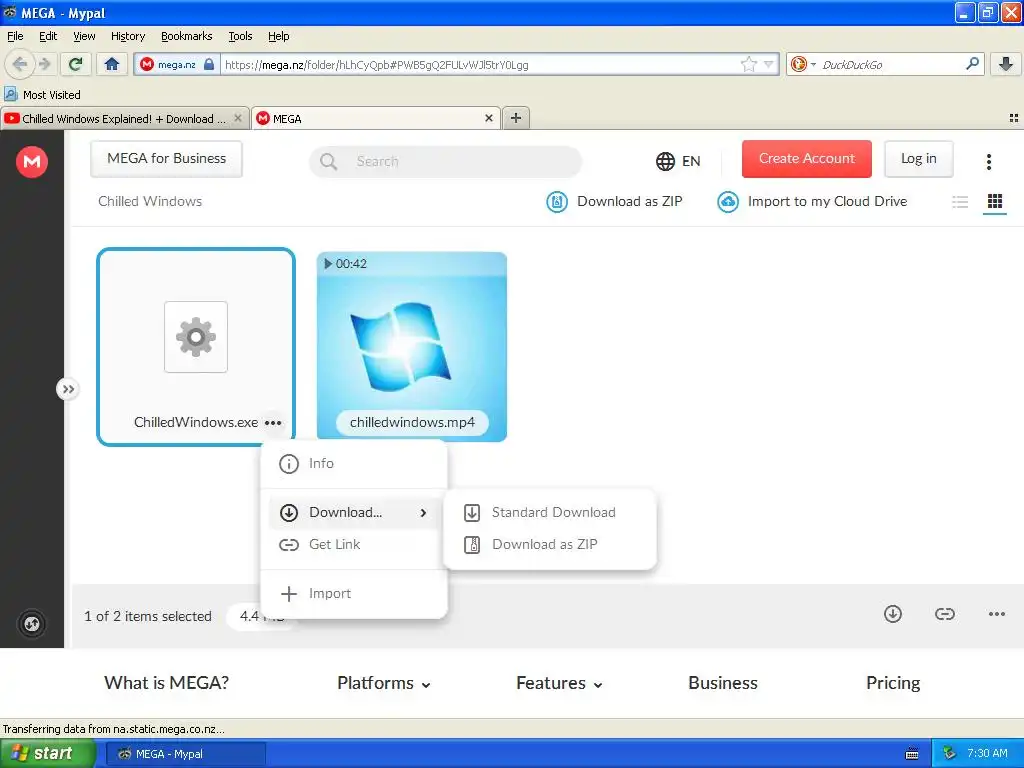This screenshot has height=768, width=1024.
Task: Click Download as ZIP in folder toolbar
Action: (614, 201)
